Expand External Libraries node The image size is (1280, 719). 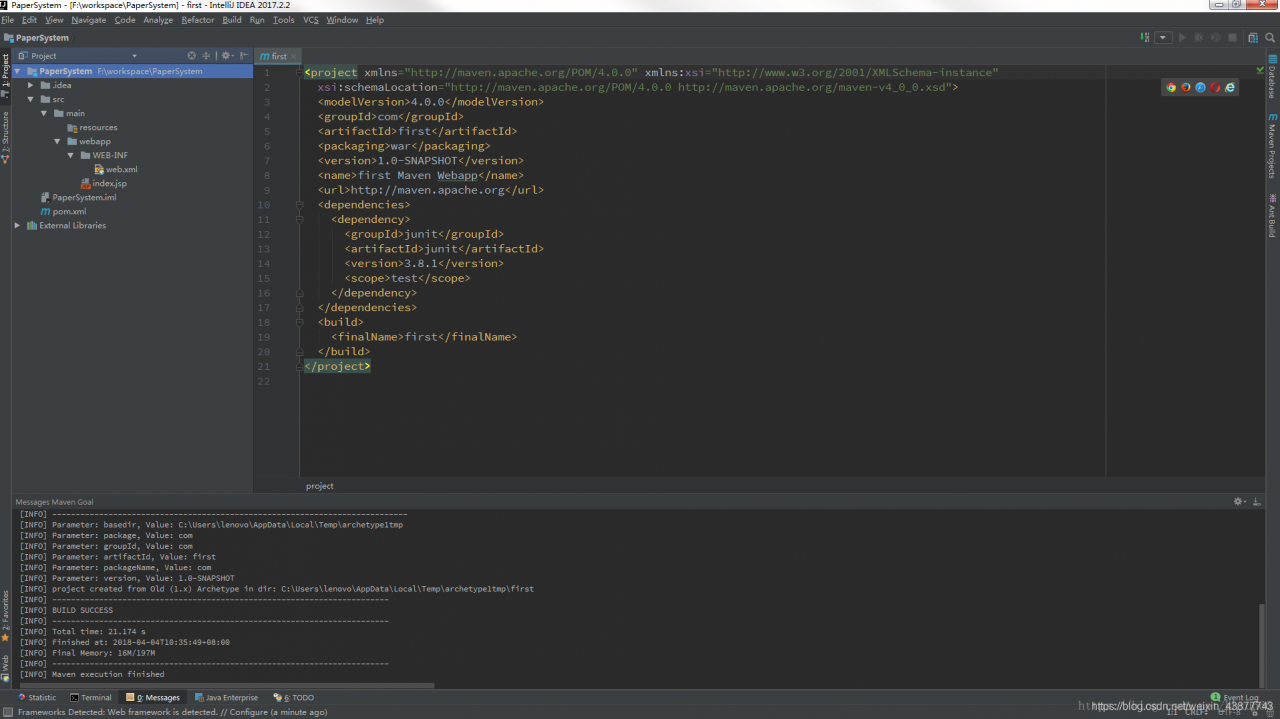coord(18,225)
